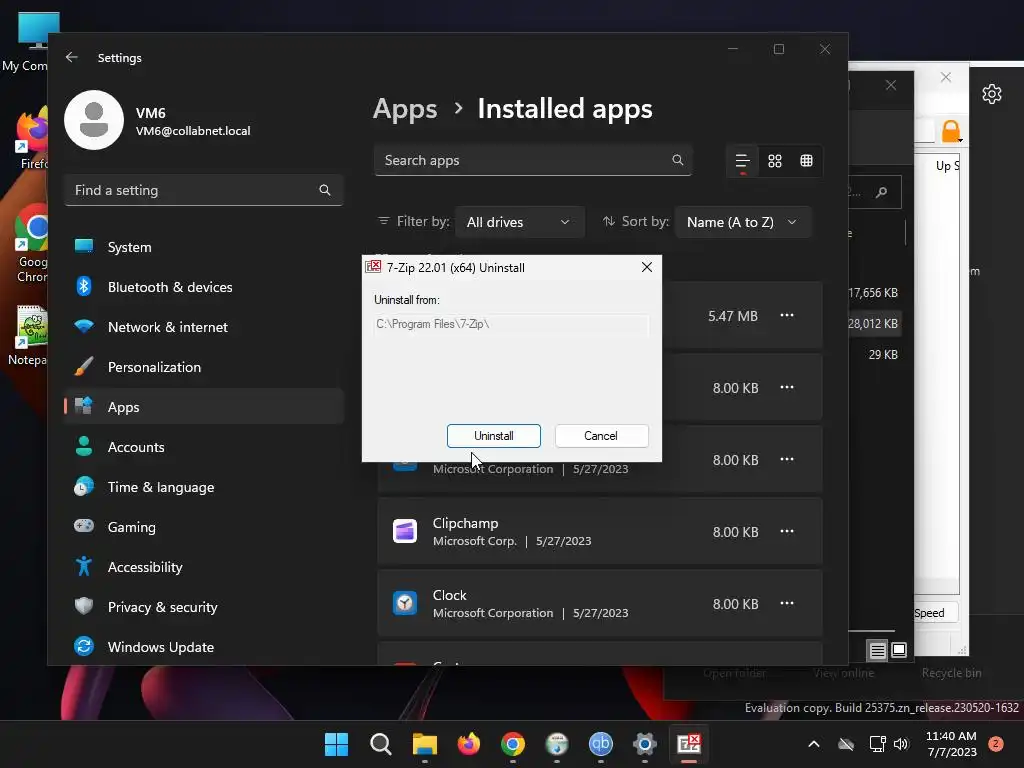Go back with the Settings back arrow
This screenshot has width=1024, height=768.
coord(72,57)
